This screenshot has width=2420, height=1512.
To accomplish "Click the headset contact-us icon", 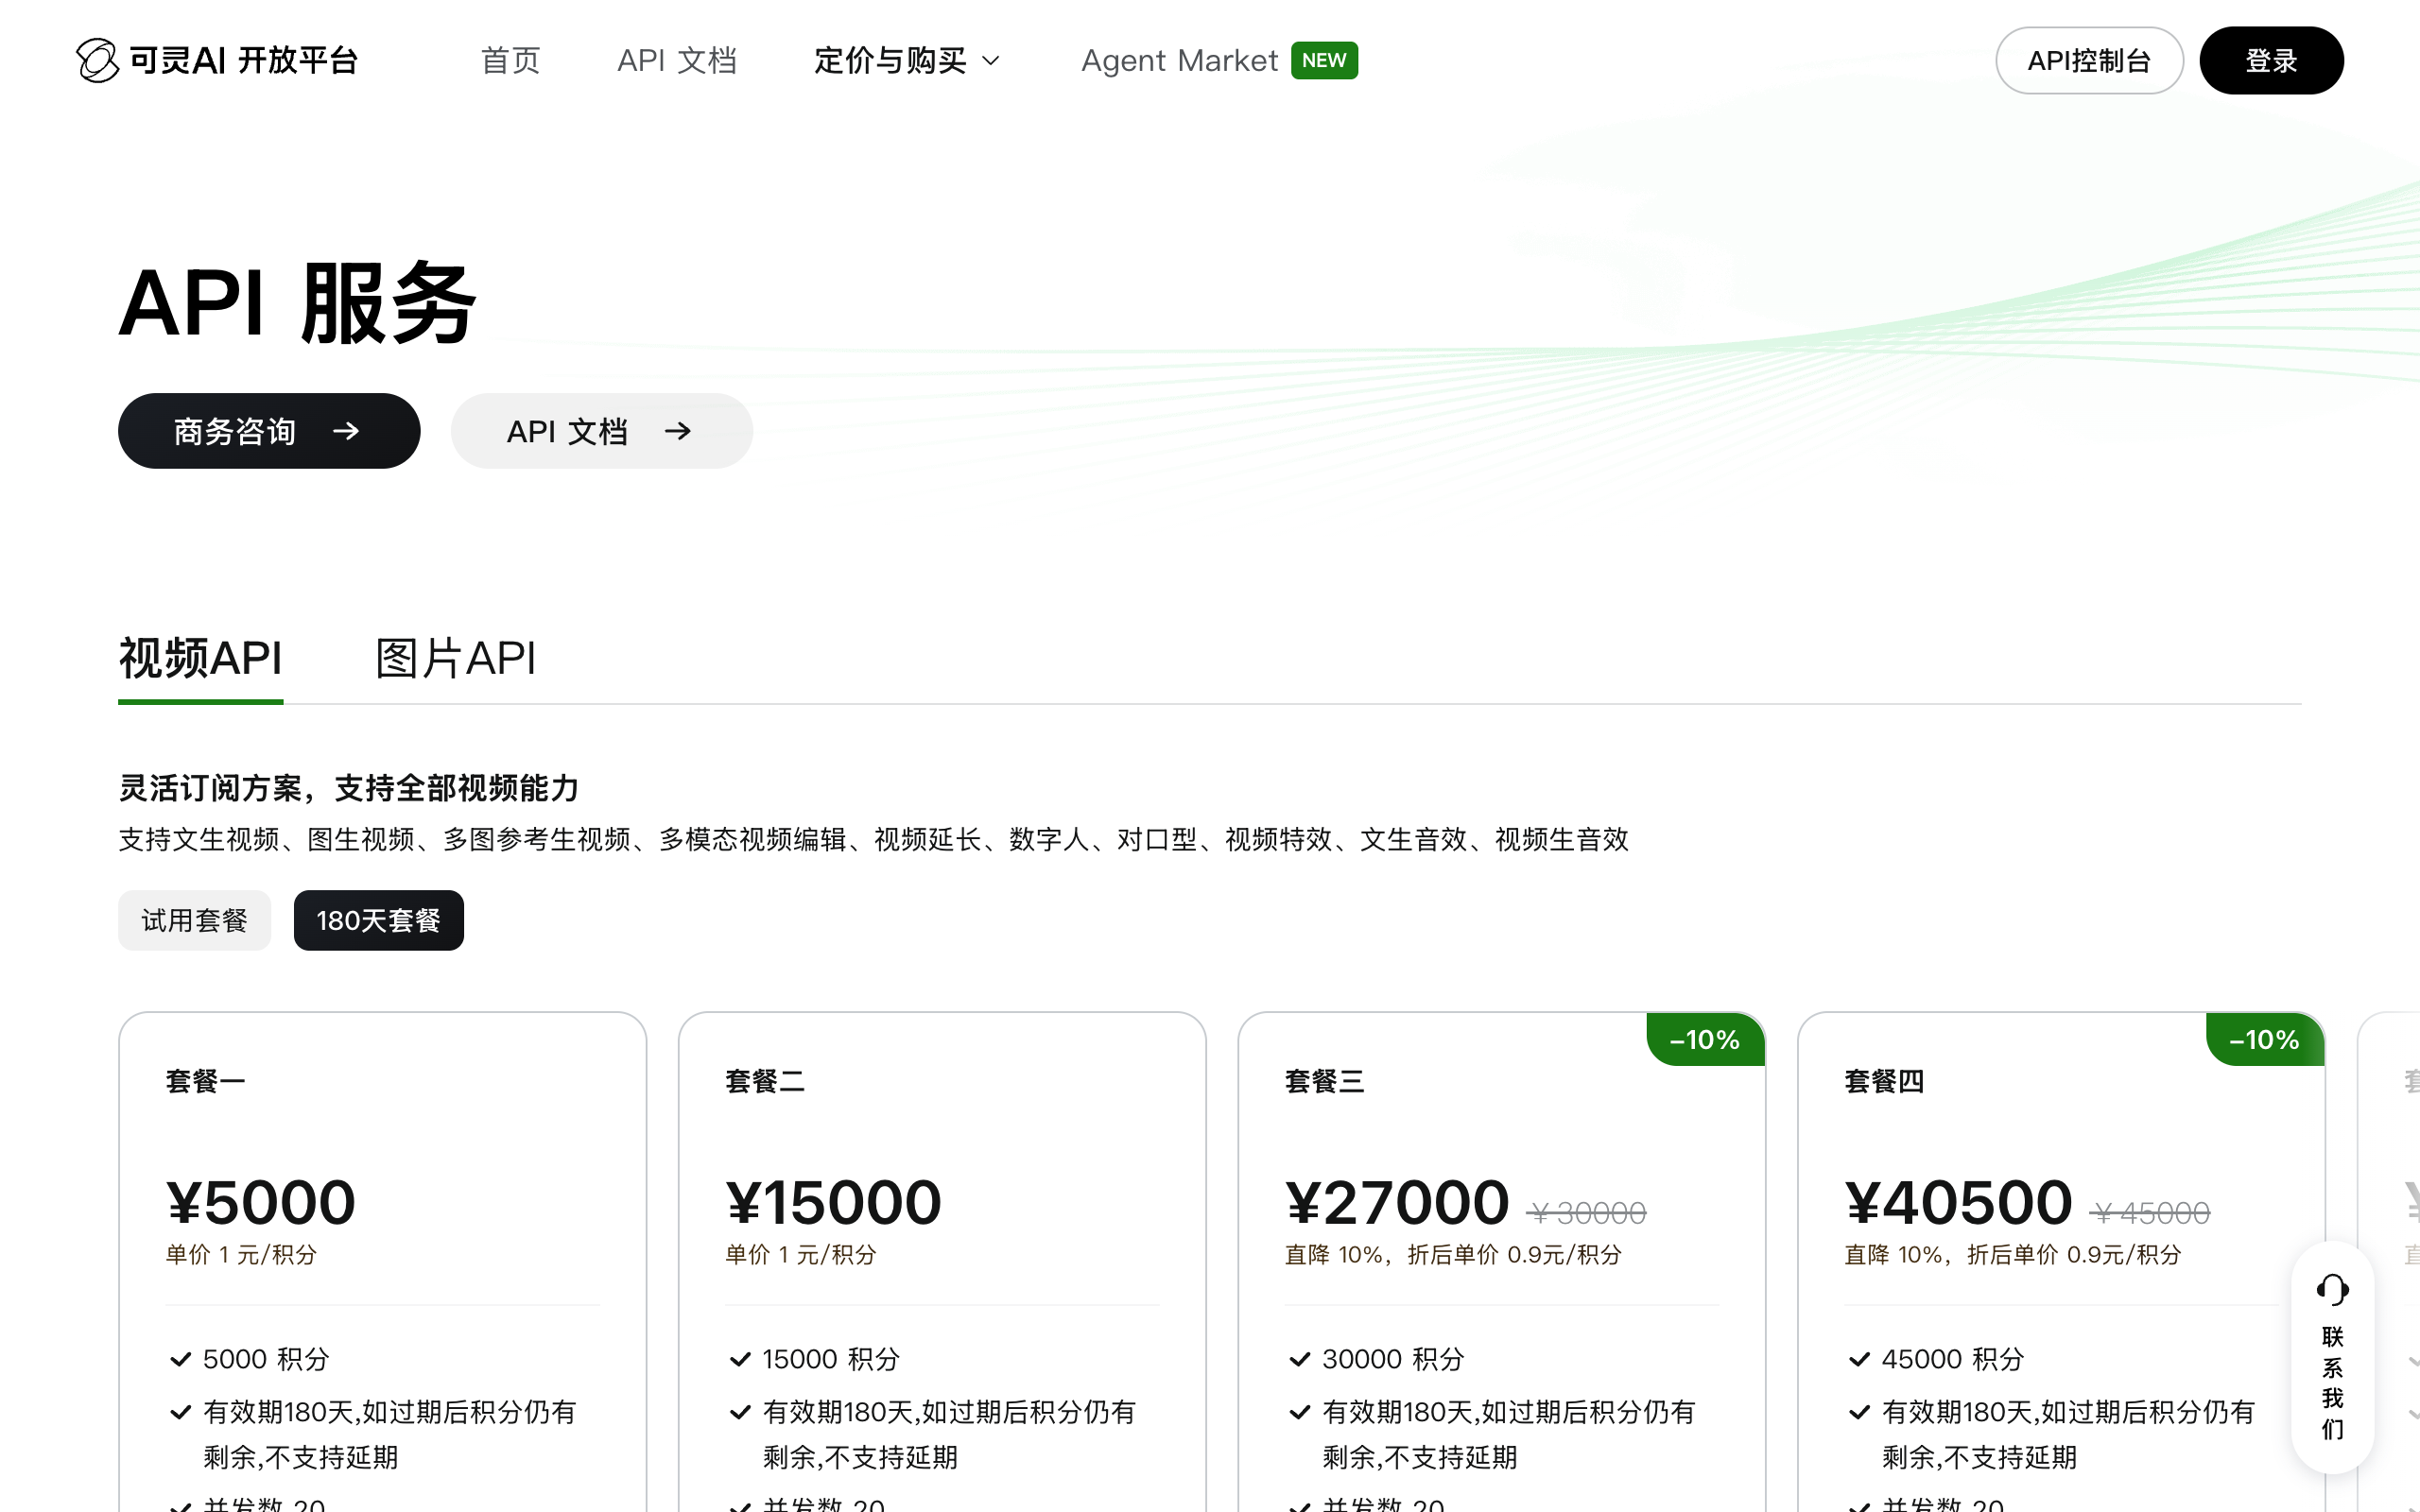I will pyautogui.click(x=2332, y=1290).
